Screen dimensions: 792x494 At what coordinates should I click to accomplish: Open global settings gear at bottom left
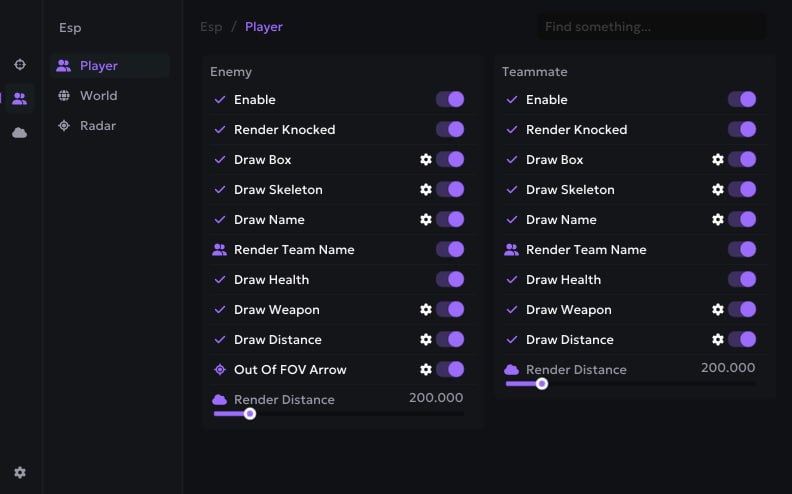click(20, 472)
